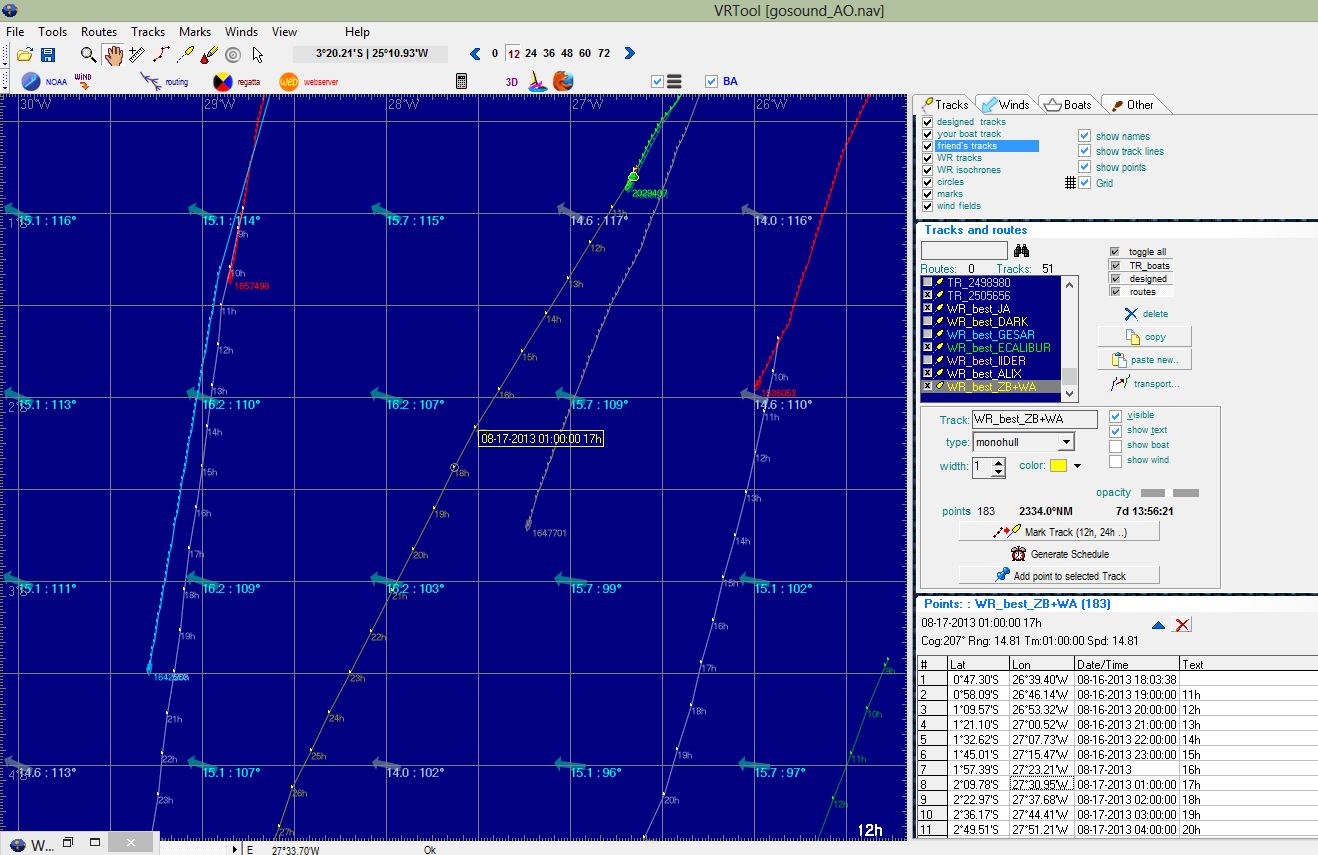Adjust the opacity slider

pos(1169,493)
